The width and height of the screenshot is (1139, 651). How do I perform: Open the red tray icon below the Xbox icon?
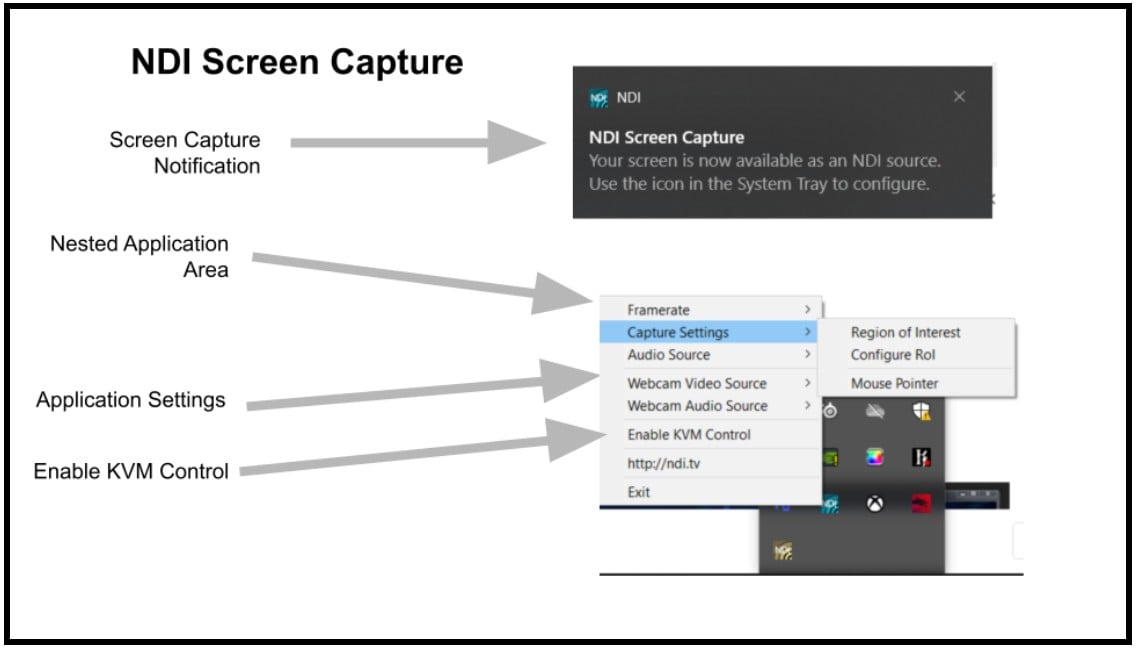pos(921,503)
